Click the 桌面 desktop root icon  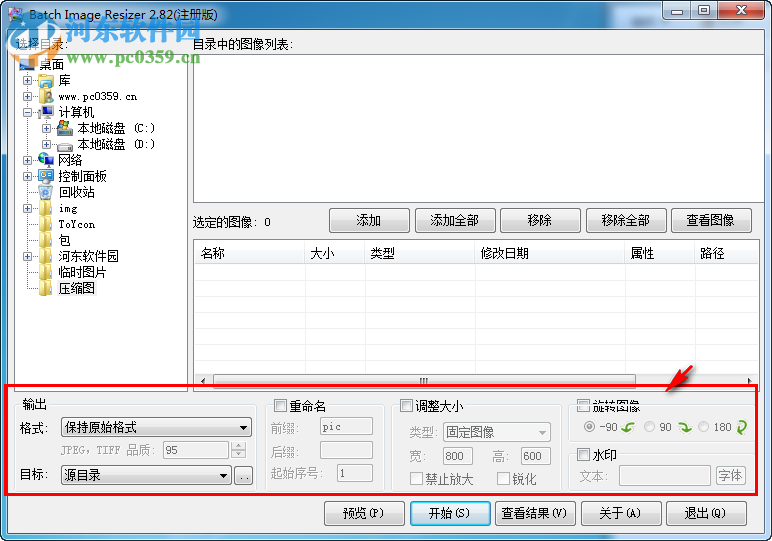pos(27,64)
